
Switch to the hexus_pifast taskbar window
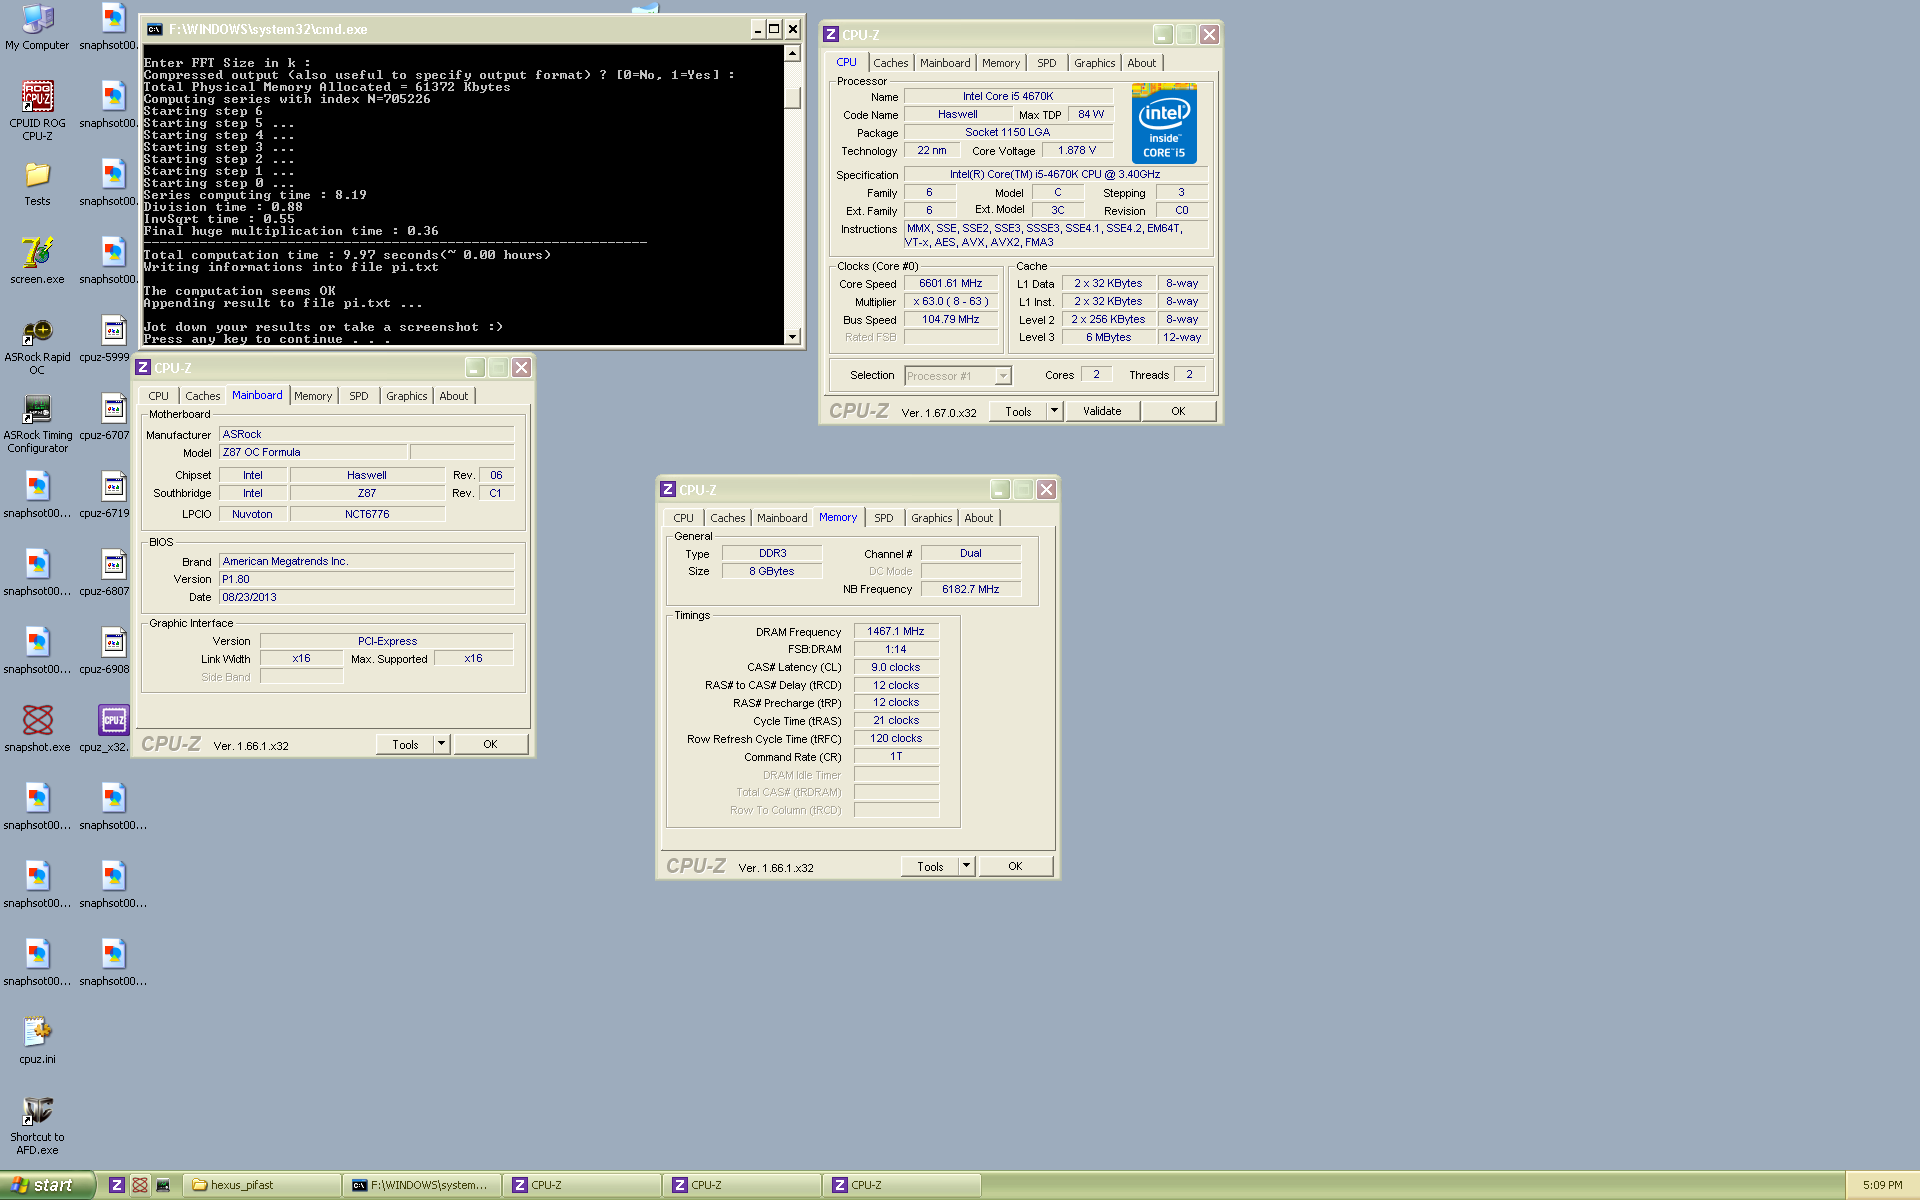point(264,1185)
